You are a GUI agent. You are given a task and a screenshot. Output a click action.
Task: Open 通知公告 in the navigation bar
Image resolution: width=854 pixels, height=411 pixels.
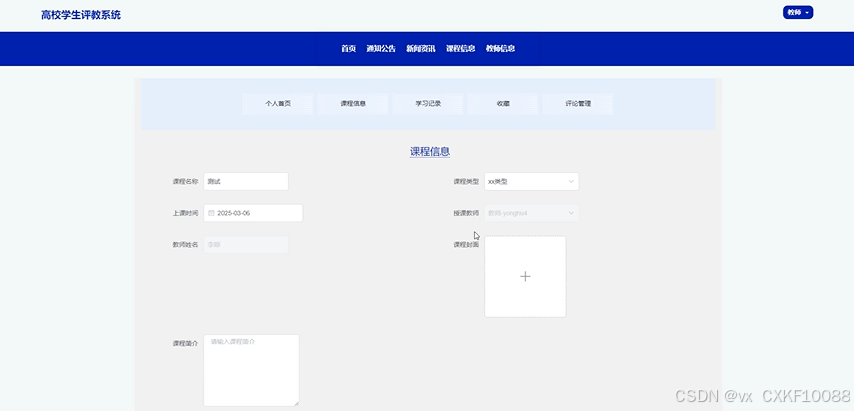(381, 49)
